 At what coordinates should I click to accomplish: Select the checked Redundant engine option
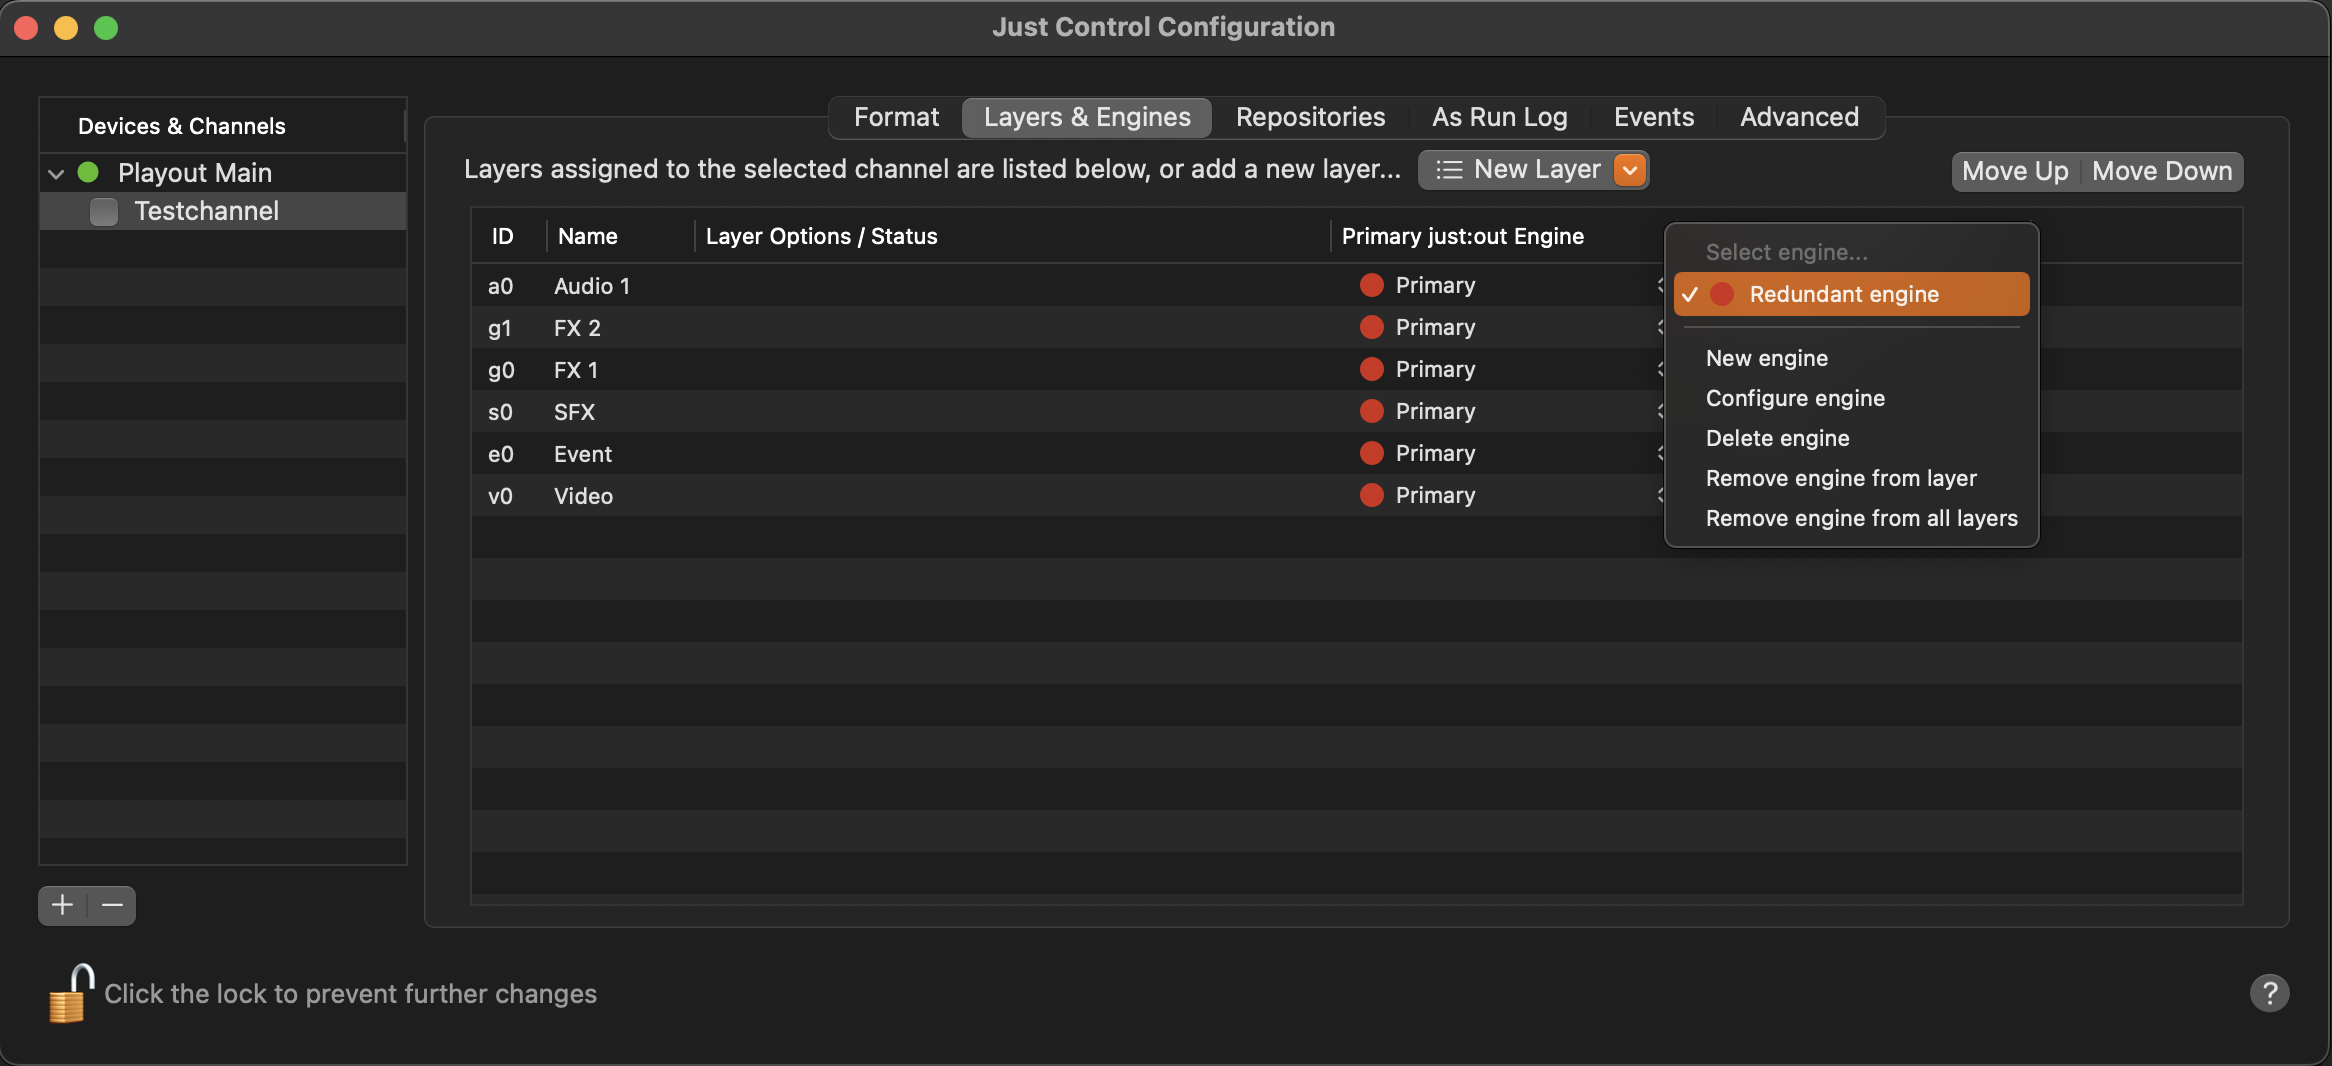(1851, 294)
